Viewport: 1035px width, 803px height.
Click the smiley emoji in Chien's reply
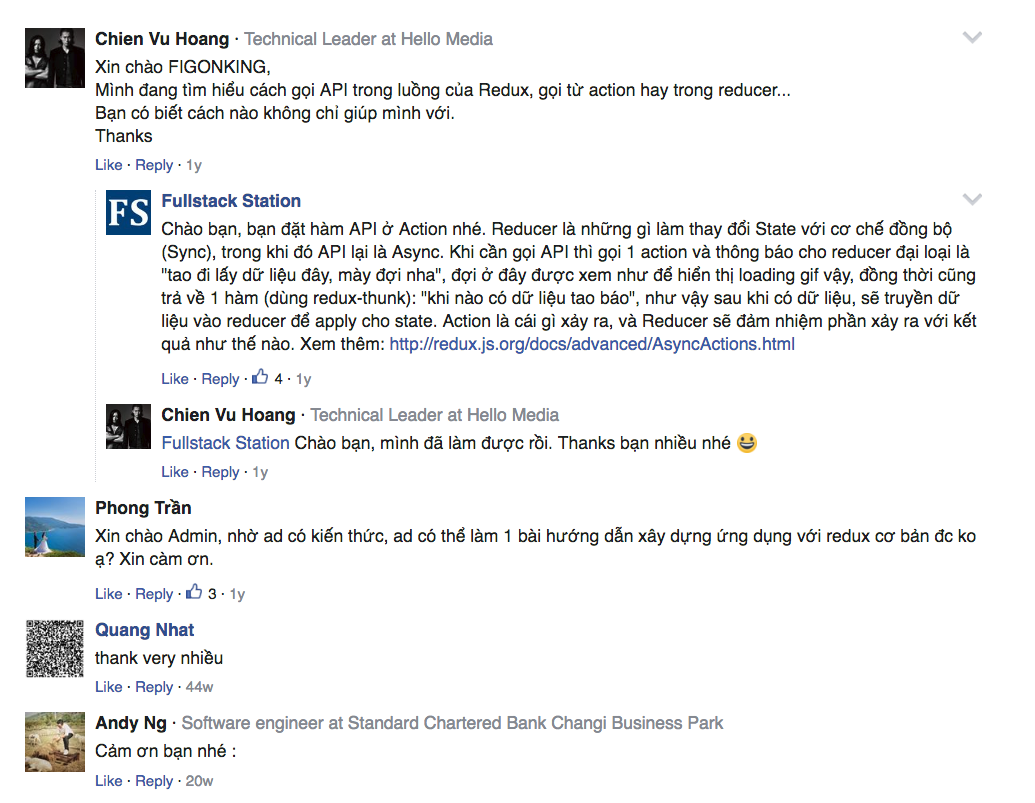coord(747,443)
